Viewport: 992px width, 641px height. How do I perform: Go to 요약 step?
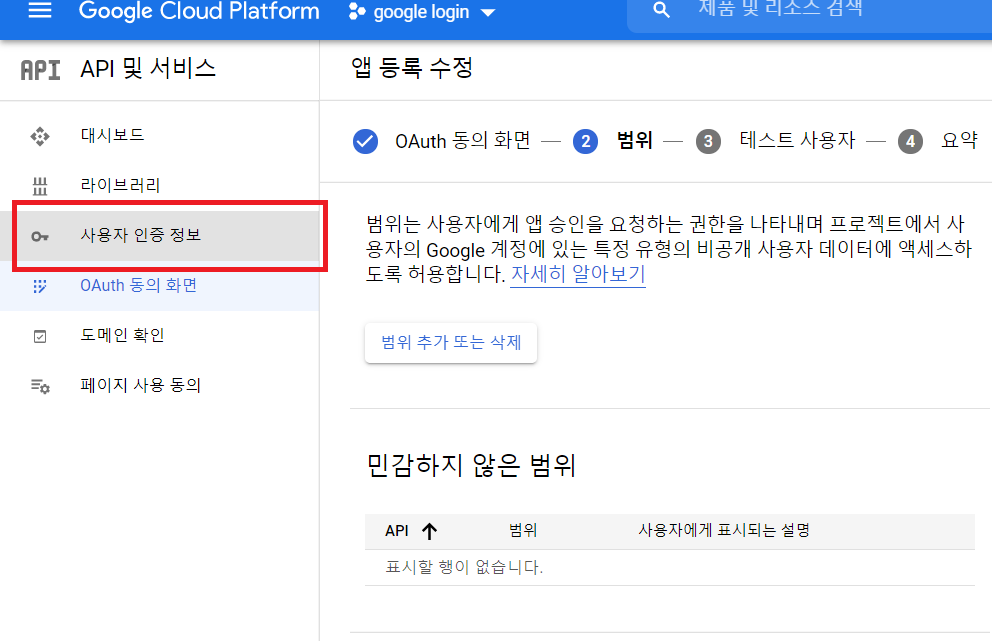click(x=959, y=140)
